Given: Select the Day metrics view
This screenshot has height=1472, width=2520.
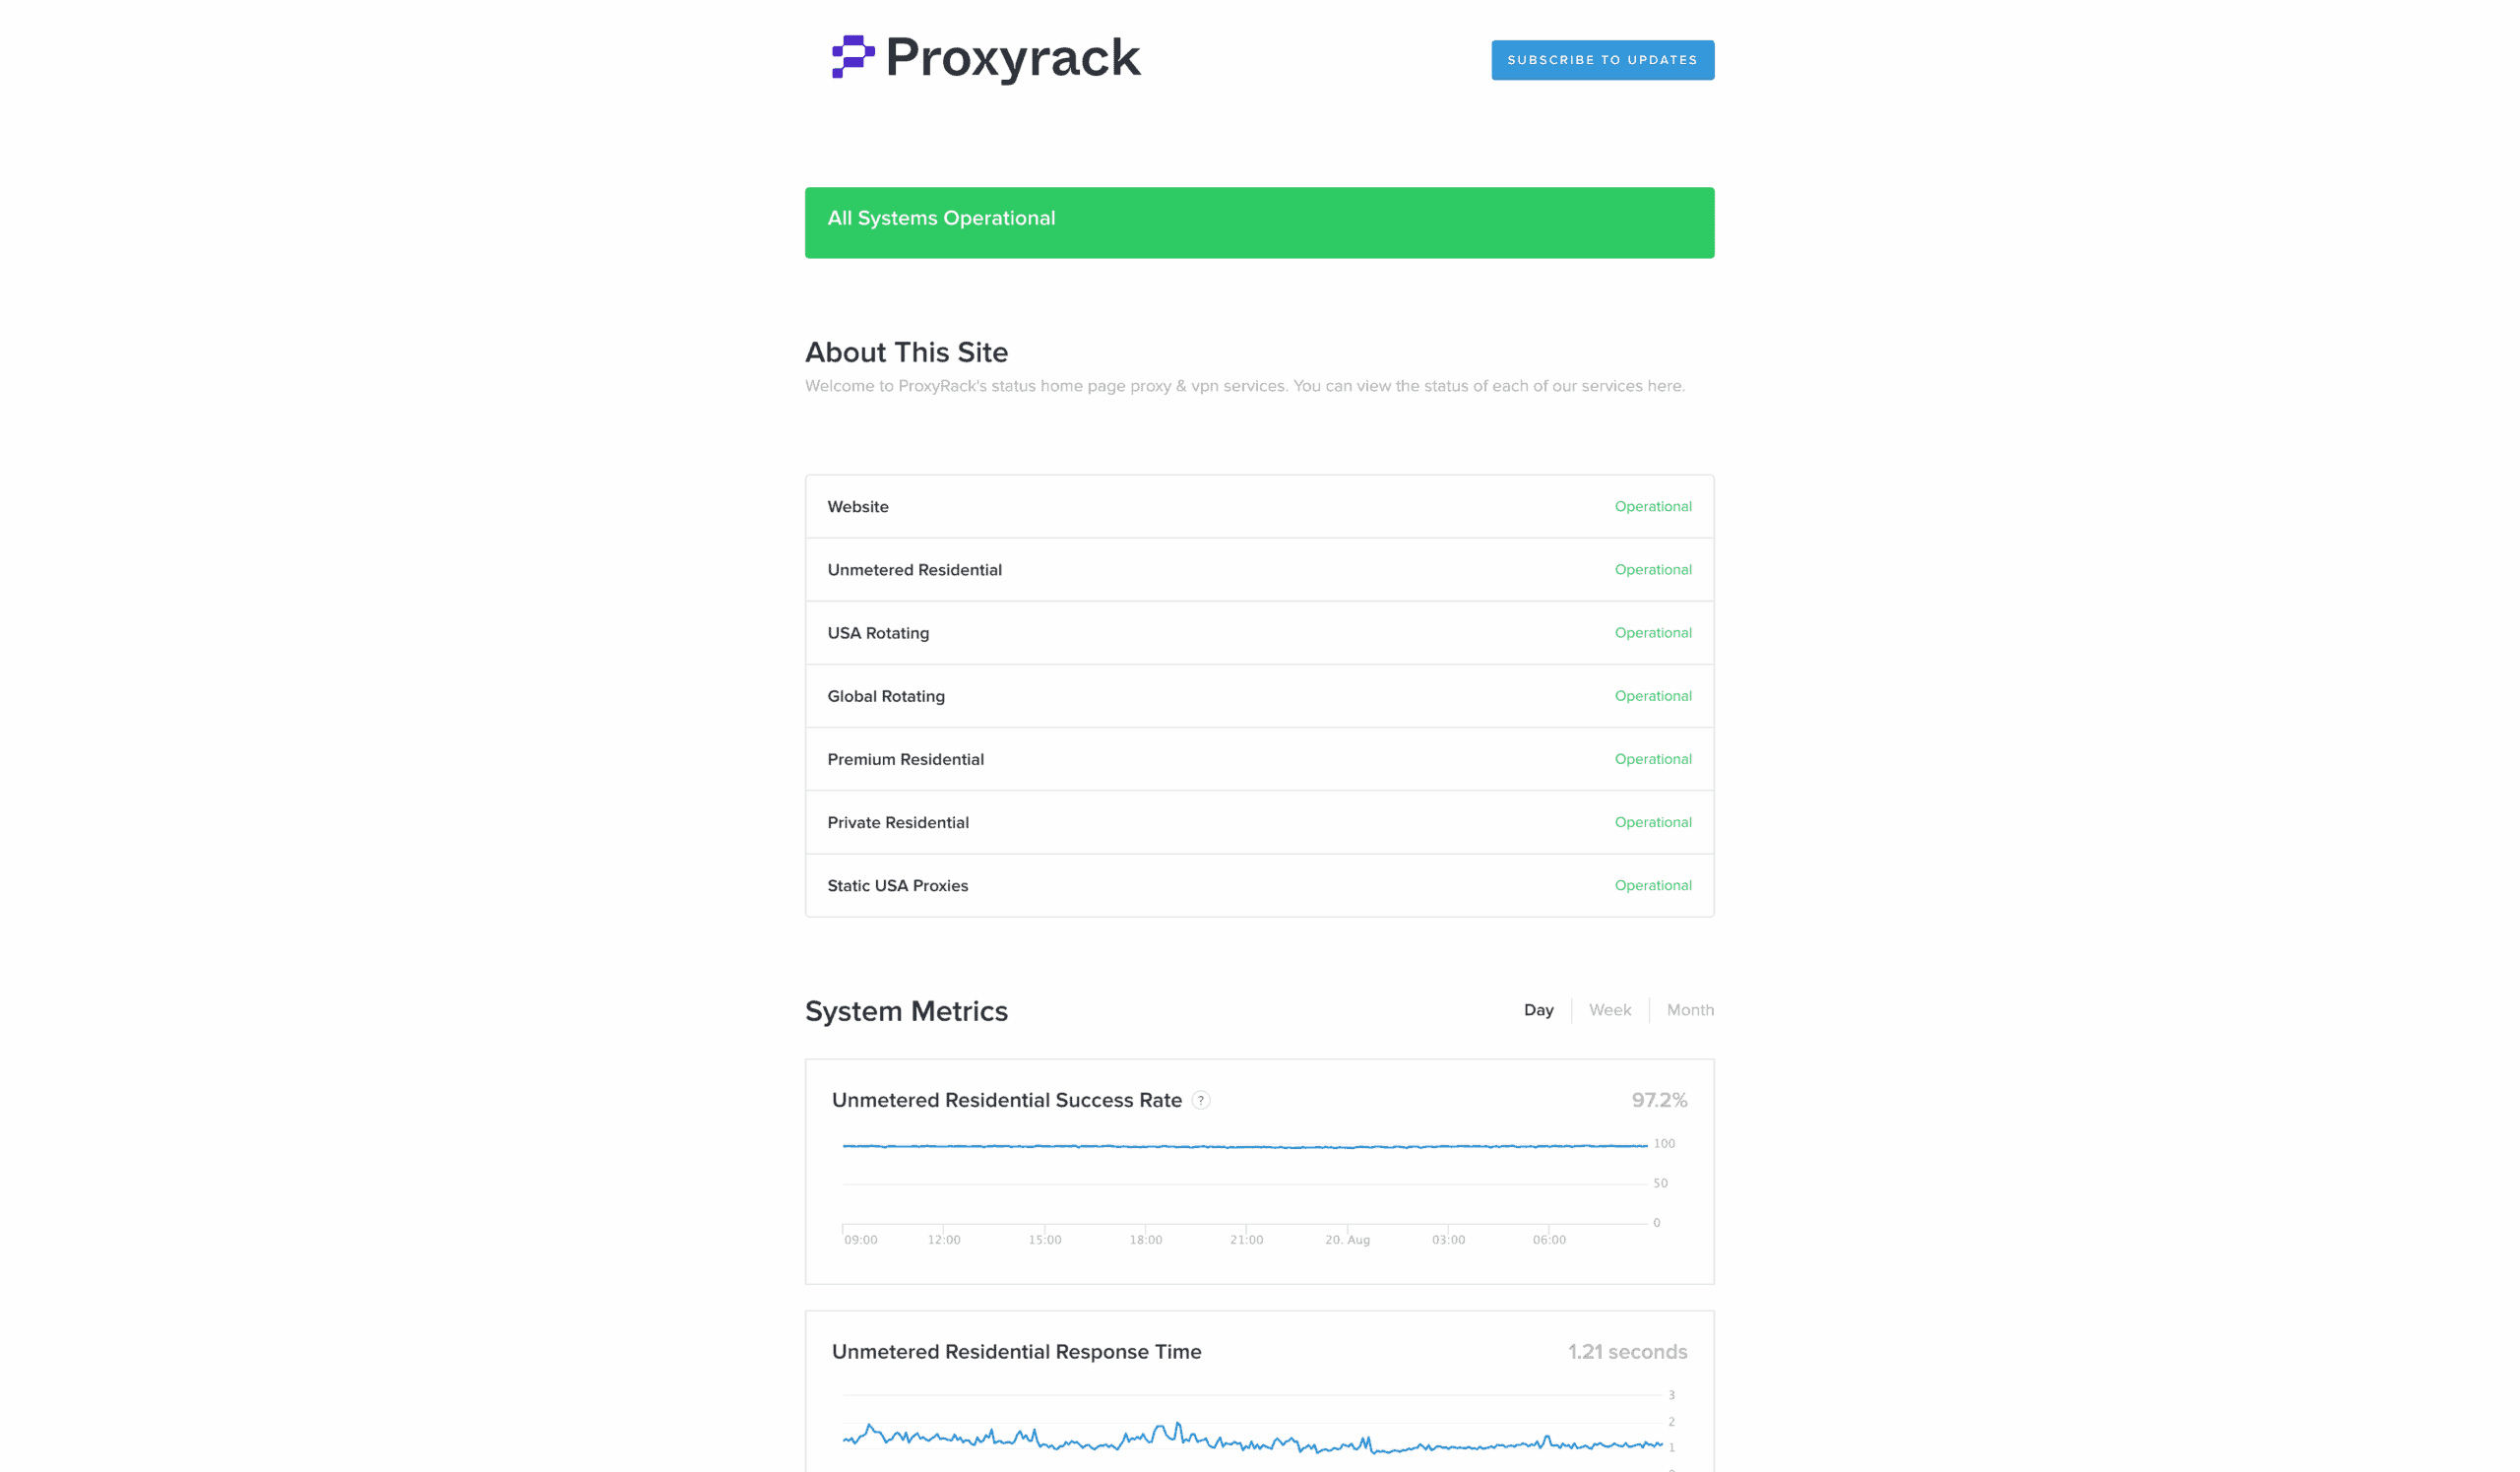Looking at the screenshot, I should (x=1538, y=1010).
